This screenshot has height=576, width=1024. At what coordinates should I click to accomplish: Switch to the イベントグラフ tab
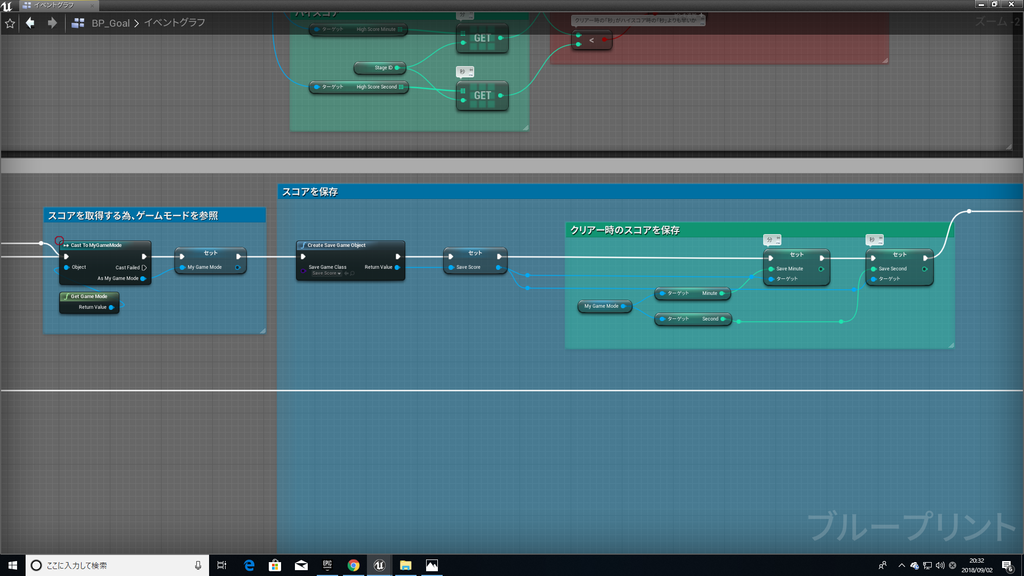[57, 5]
